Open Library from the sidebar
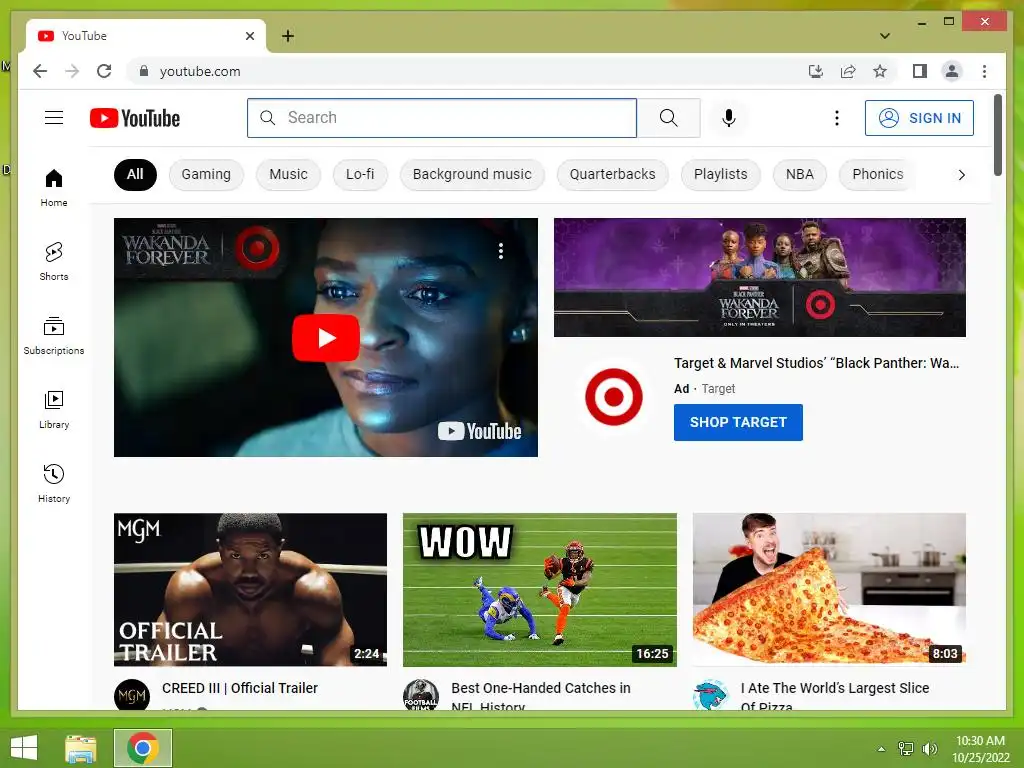The width and height of the screenshot is (1024, 768). (54, 409)
